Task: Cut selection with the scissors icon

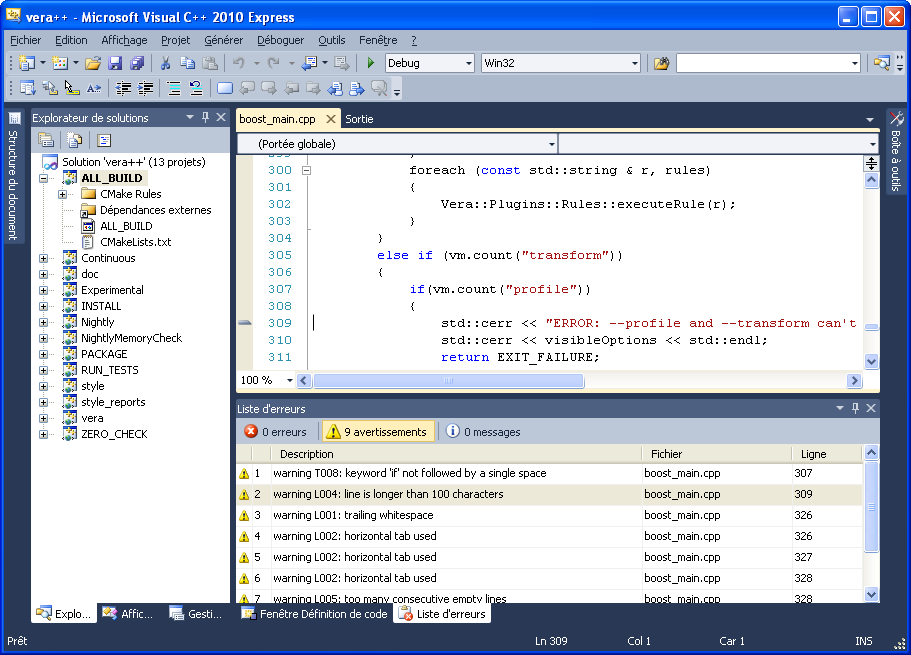Action: coord(166,63)
